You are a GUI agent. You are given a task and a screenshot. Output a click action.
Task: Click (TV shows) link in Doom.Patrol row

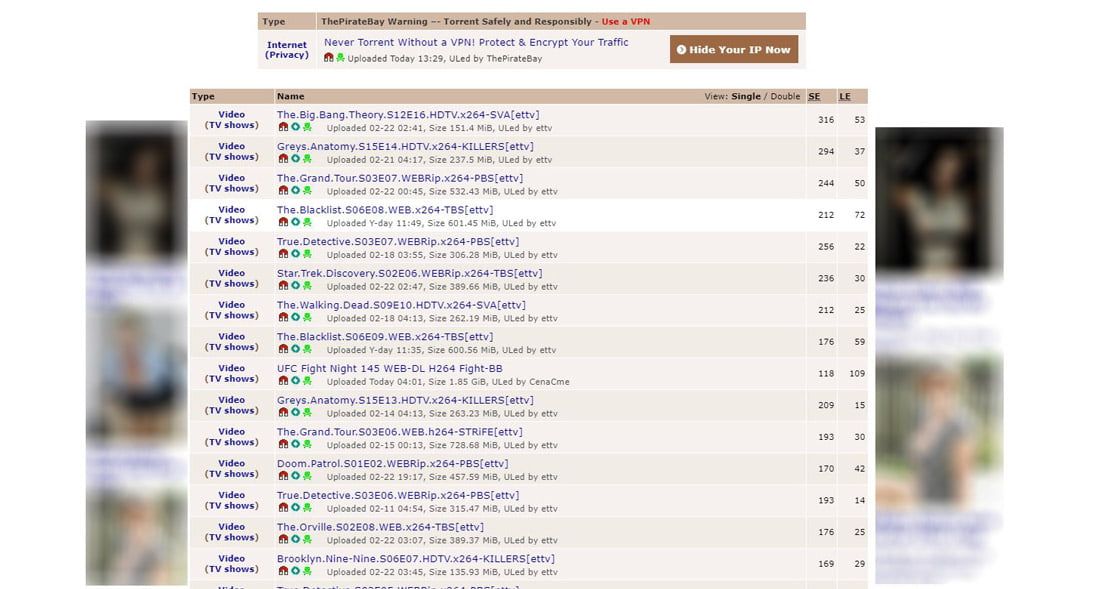coord(232,474)
